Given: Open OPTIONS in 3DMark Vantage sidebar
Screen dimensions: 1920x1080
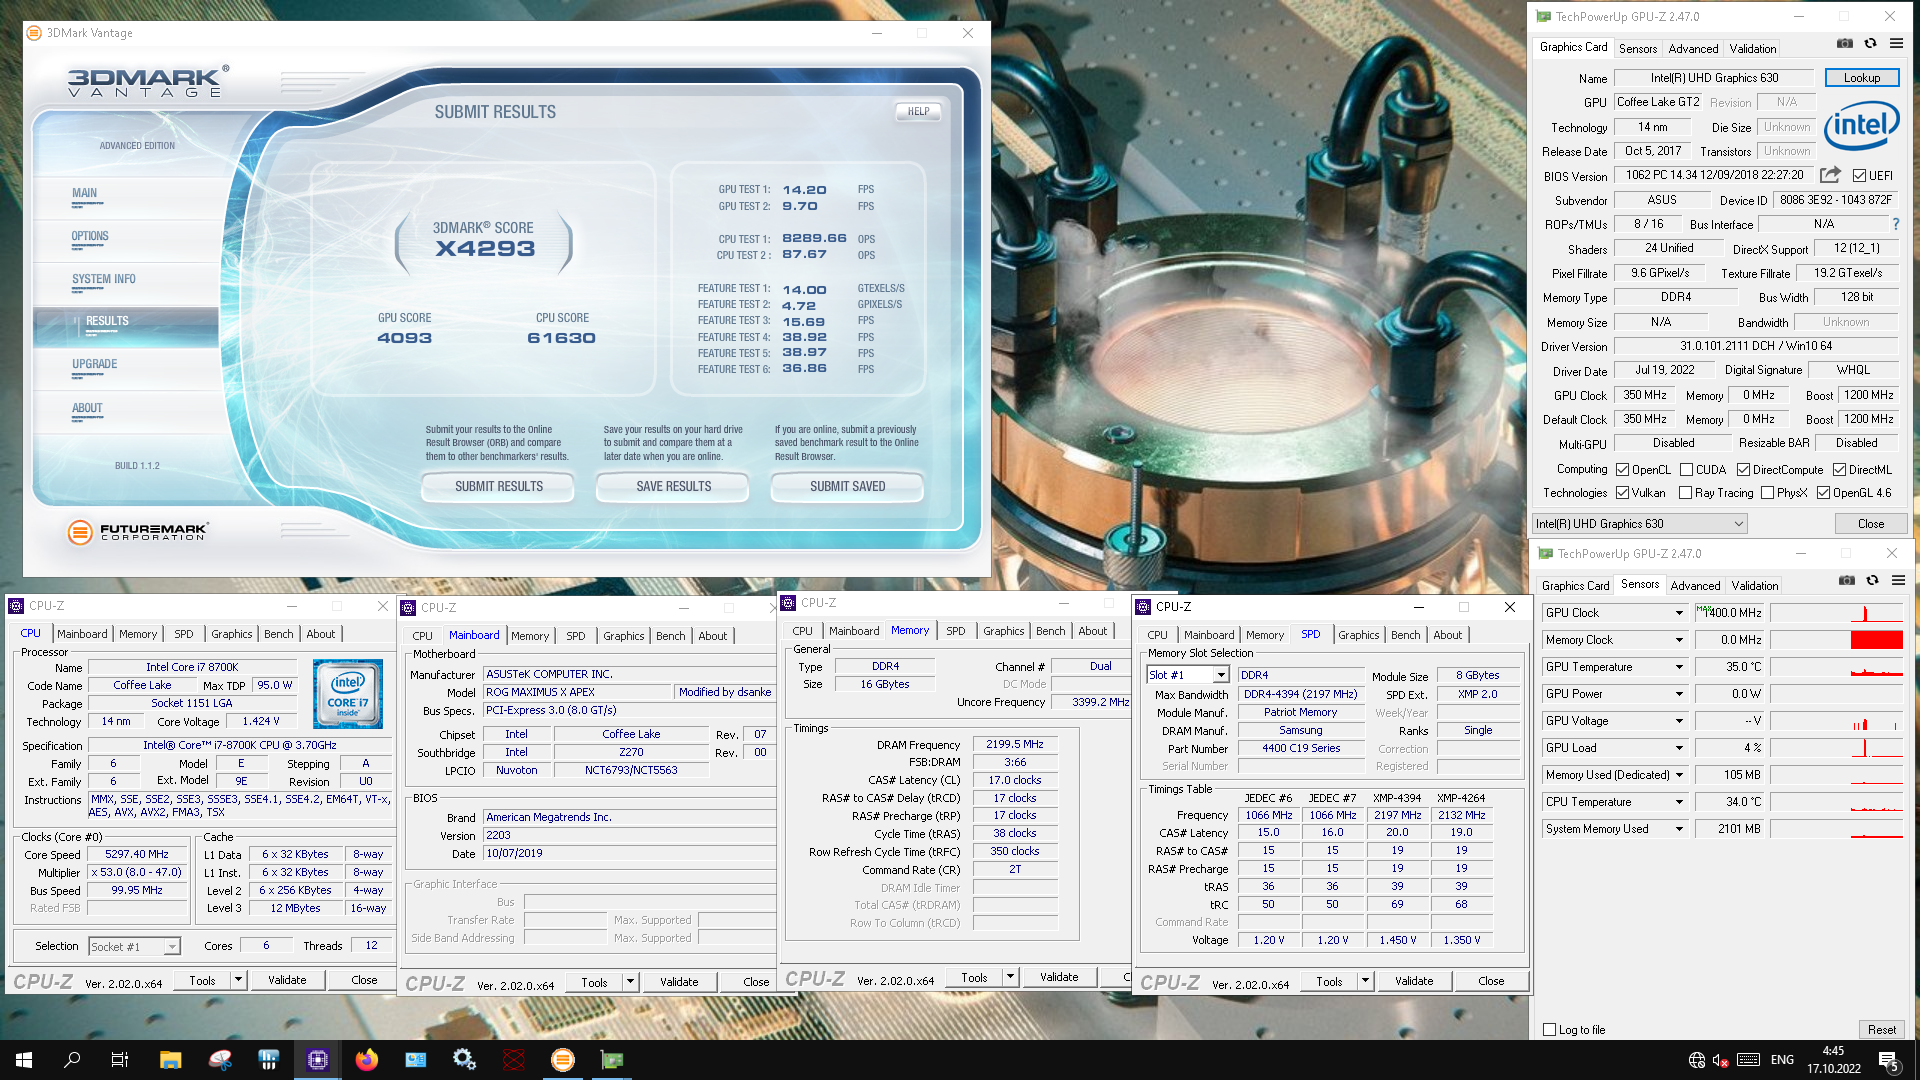Looking at the screenshot, I should (90, 236).
